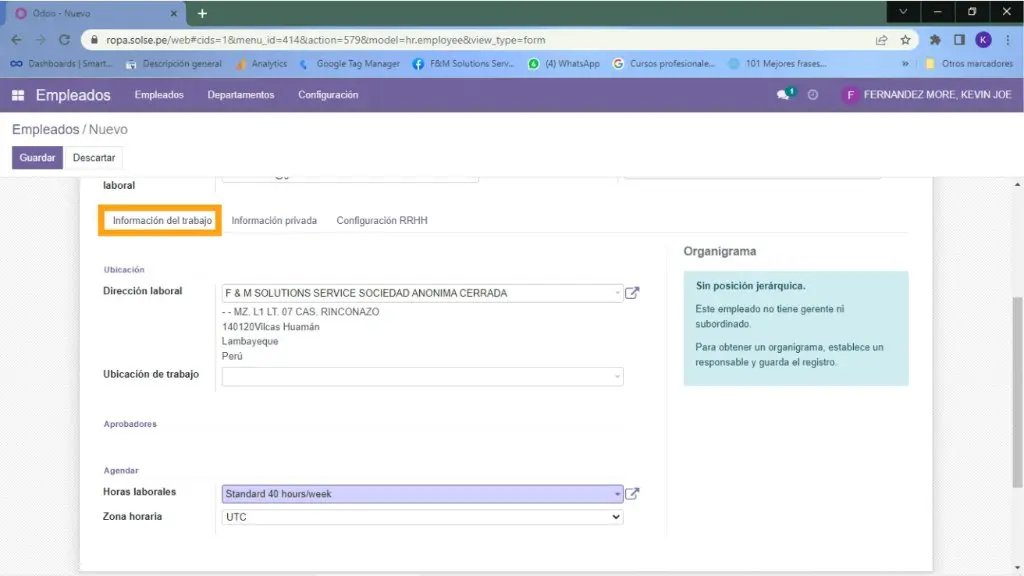Viewport: 1024px width, 576px height.
Task: Open the Zona horaria UTC selector
Action: 422,517
